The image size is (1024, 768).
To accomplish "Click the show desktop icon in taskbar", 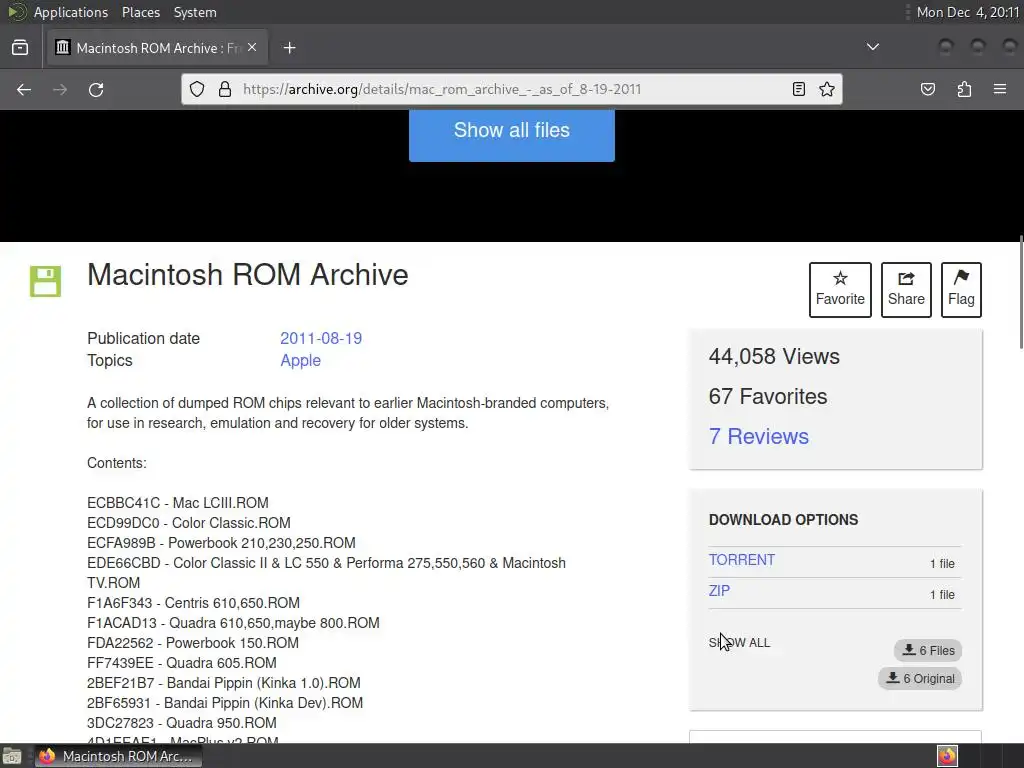I will [x=12, y=756].
